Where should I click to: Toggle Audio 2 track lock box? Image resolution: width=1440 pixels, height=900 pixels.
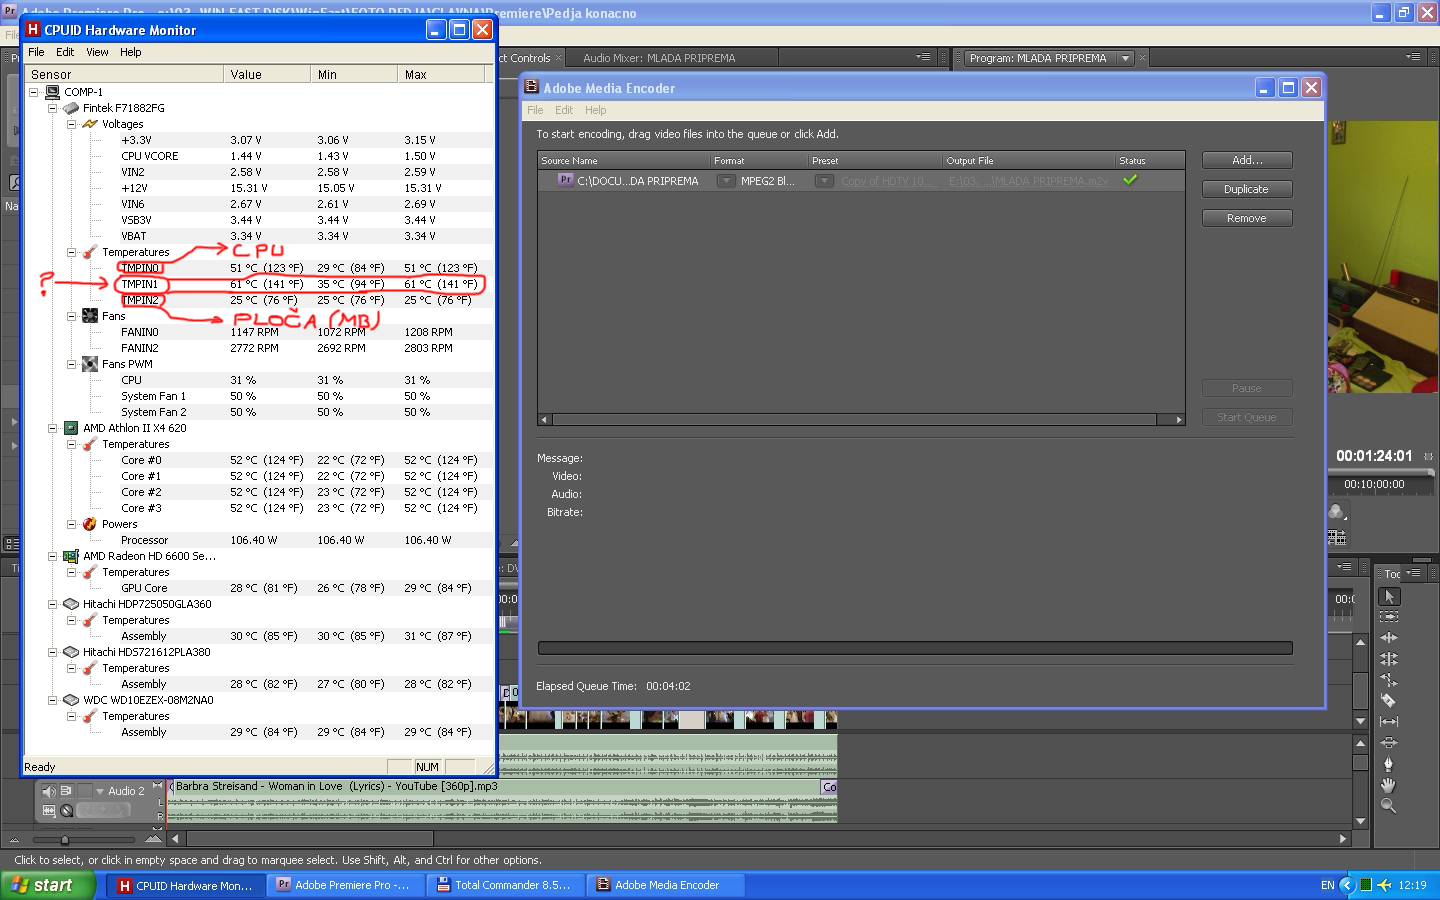(x=84, y=791)
